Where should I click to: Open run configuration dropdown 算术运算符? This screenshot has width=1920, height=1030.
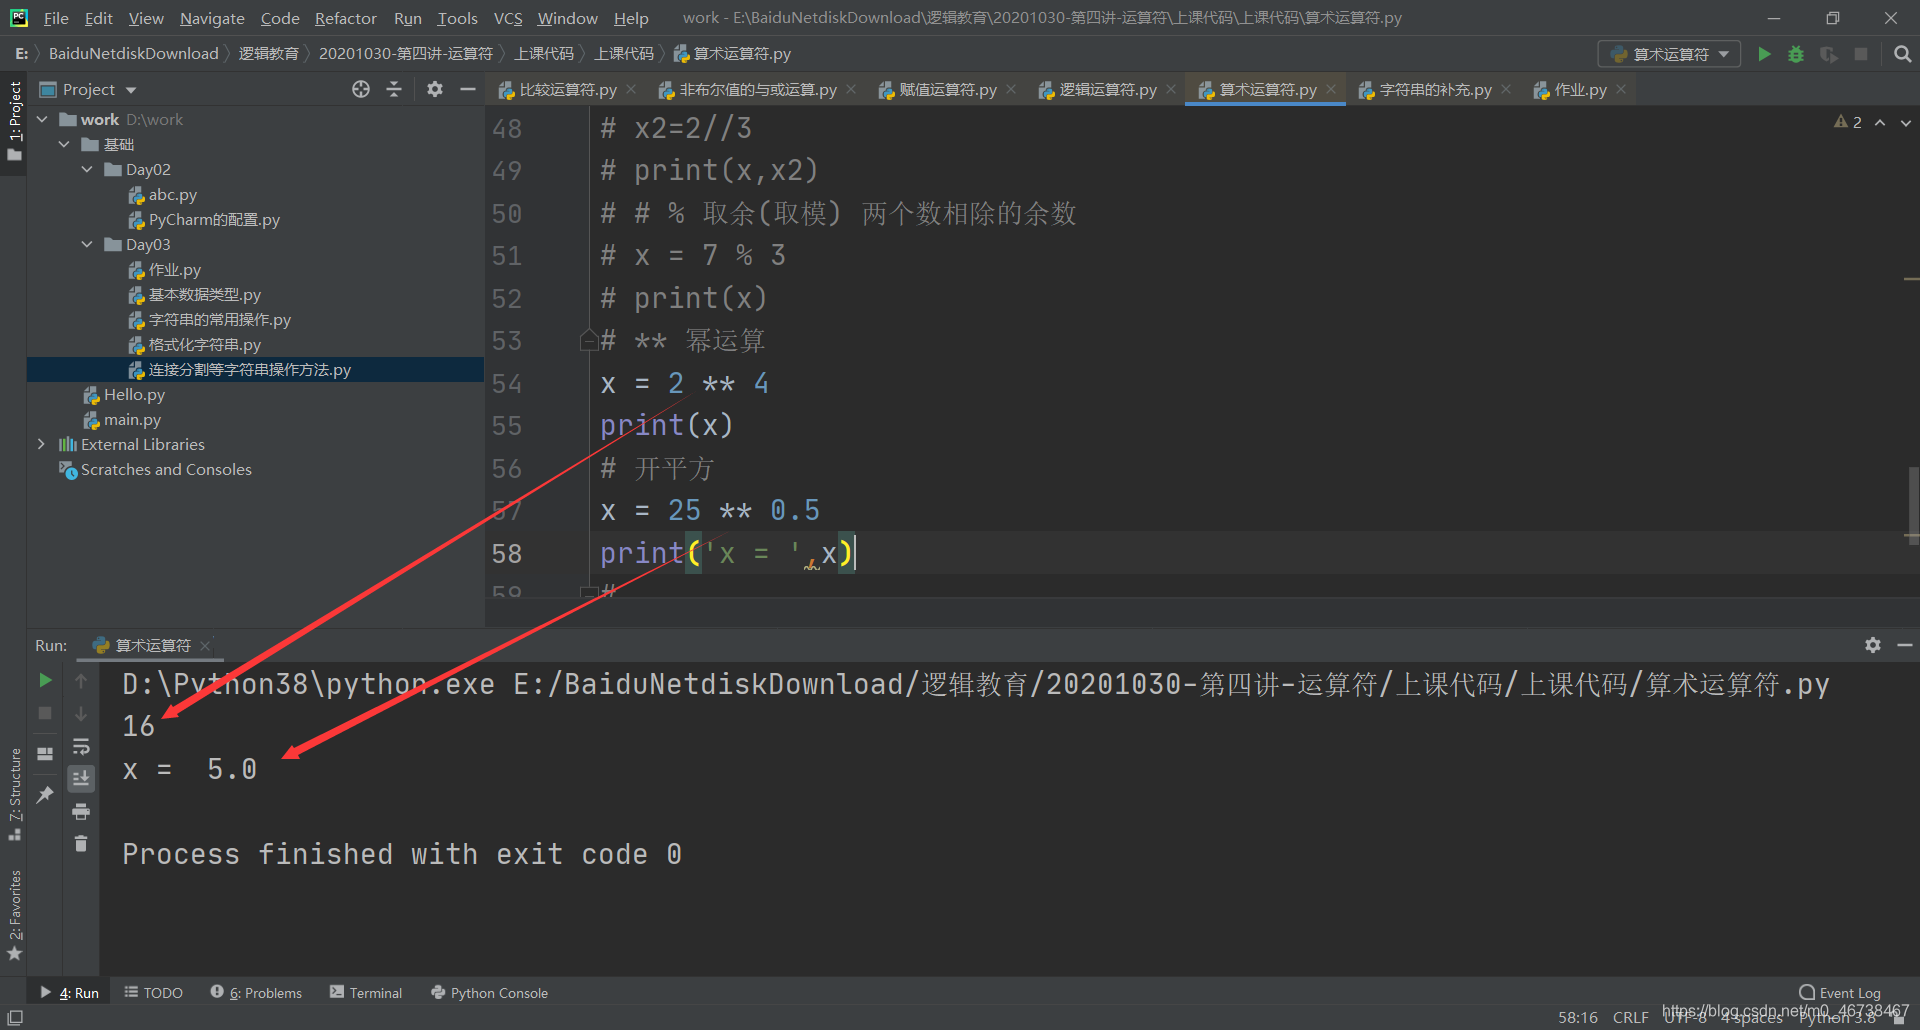coord(1669,54)
